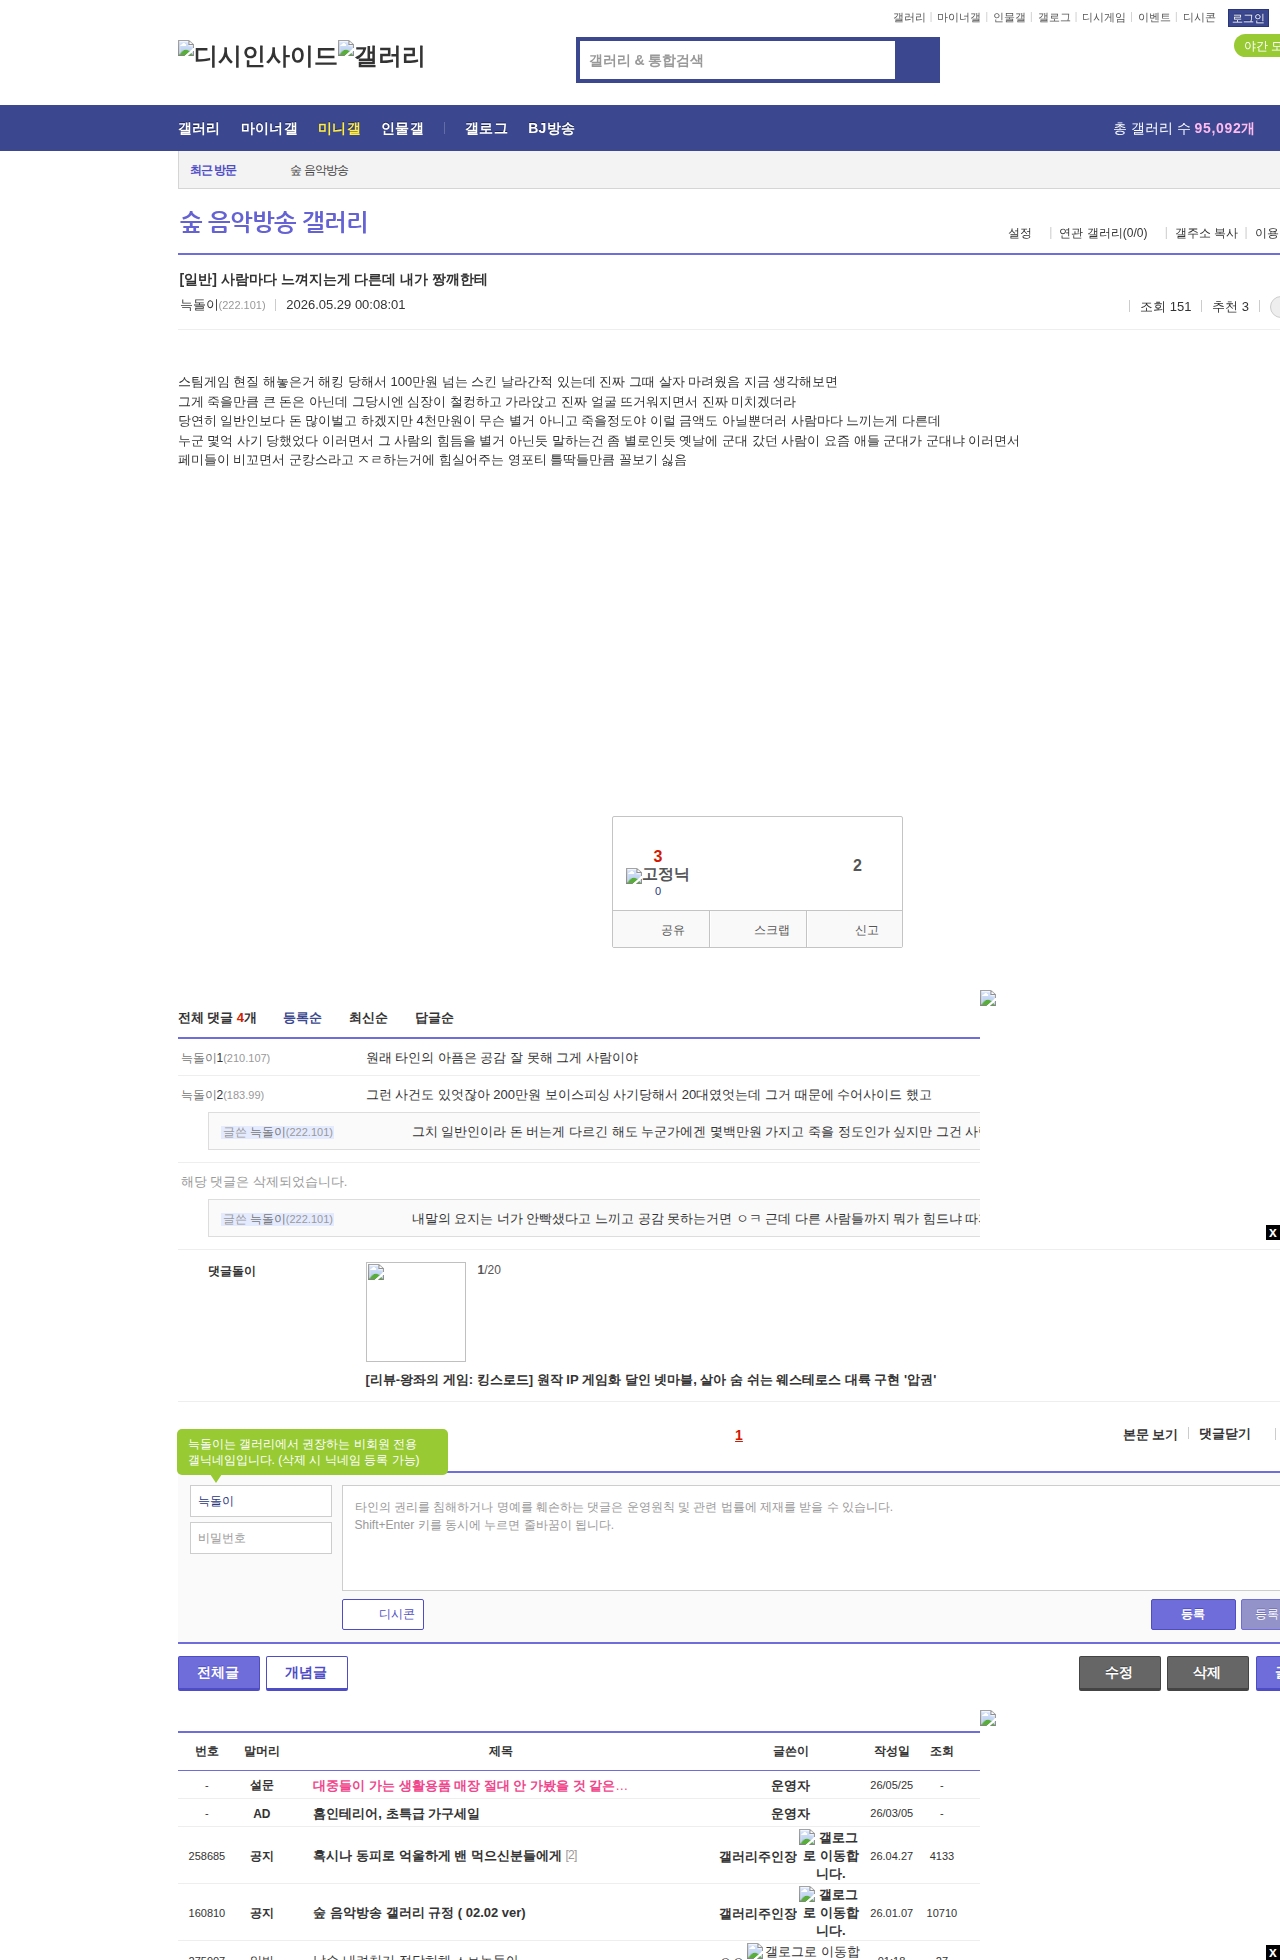
Task: Click the broken image icon above the comment list
Action: coord(988,998)
